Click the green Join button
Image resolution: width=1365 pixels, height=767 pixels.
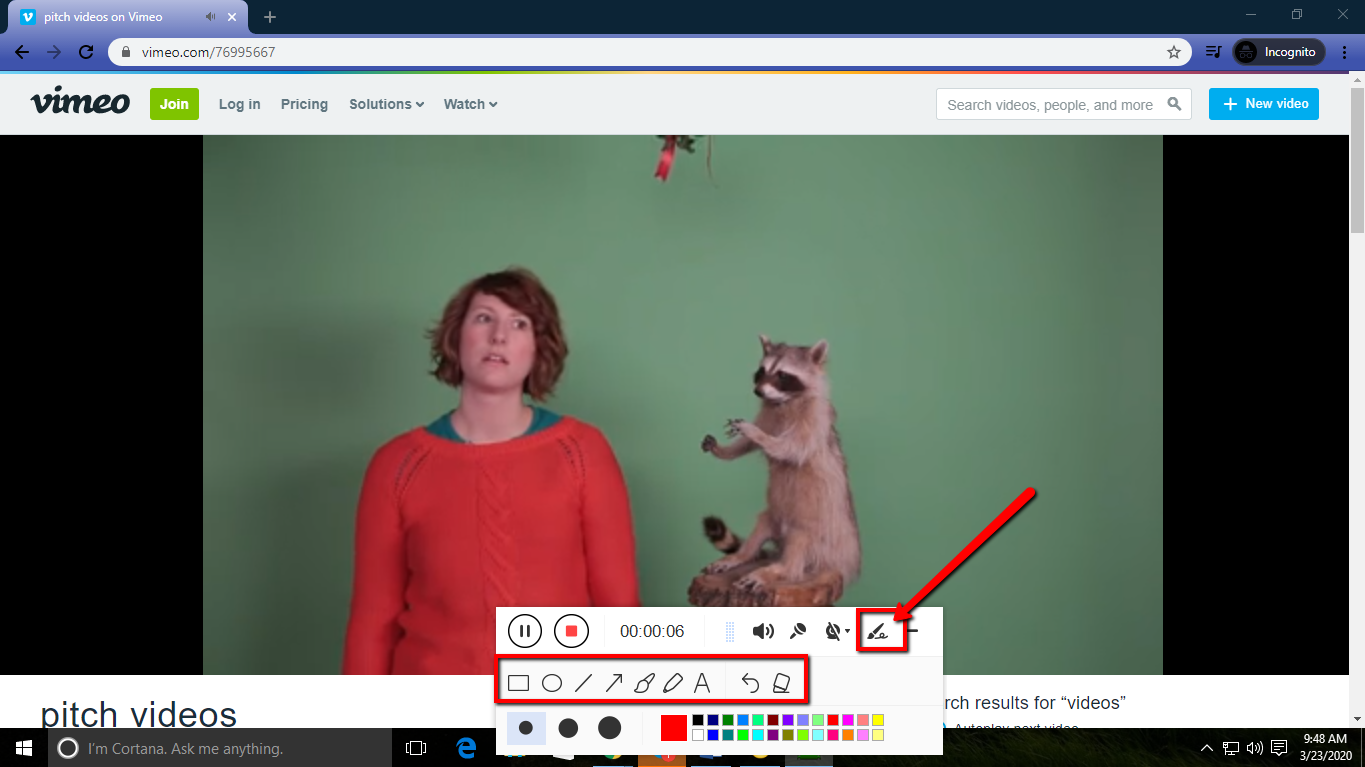pyautogui.click(x=174, y=104)
